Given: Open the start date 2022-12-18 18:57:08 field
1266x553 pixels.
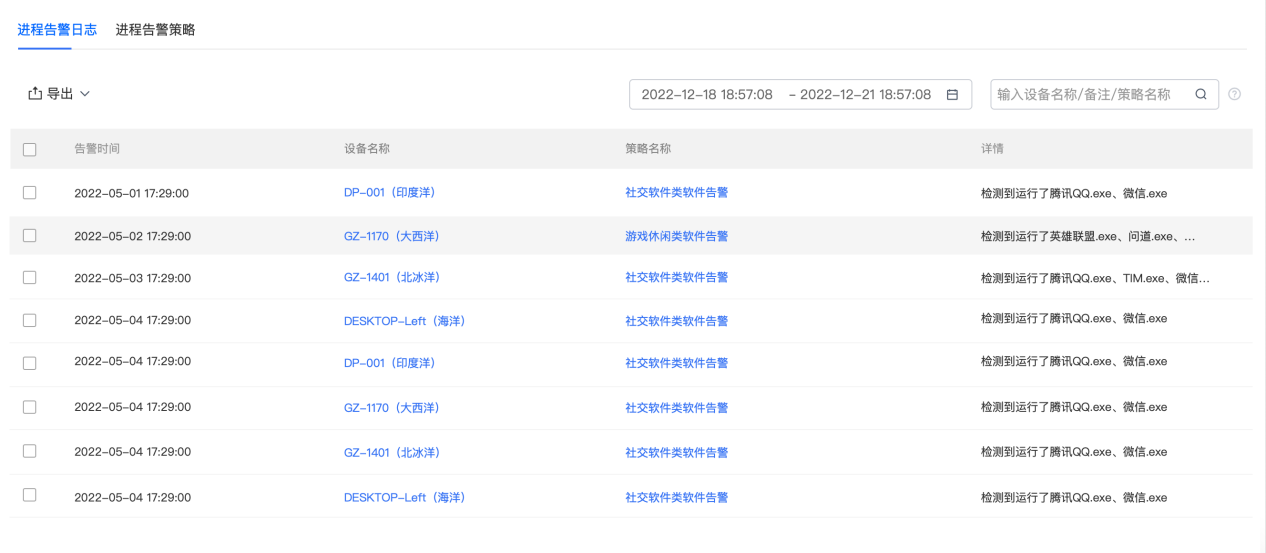Looking at the screenshot, I should 706,95.
